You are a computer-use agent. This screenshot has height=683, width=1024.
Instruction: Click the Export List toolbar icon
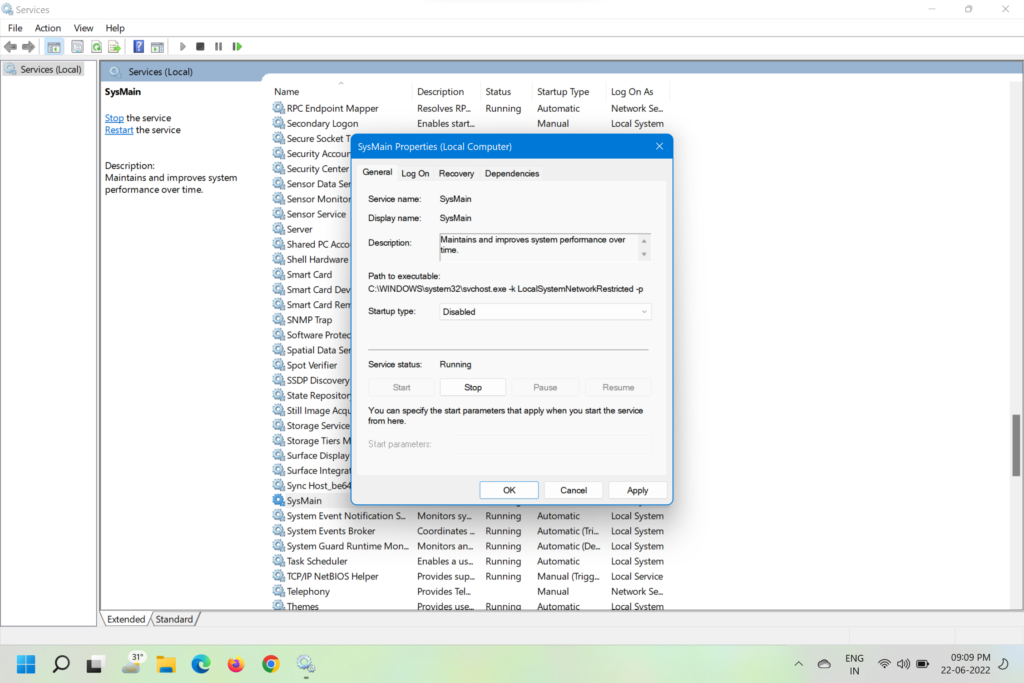click(116, 47)
